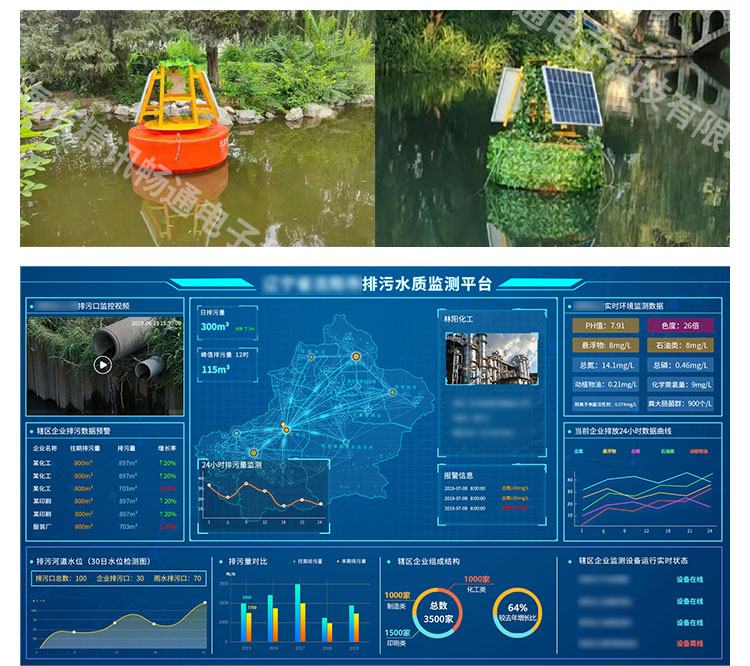Viewport: 750px width, 666px height.
Task: Toggle the 本期排污量 bar legend
Action: click(352, 561)
